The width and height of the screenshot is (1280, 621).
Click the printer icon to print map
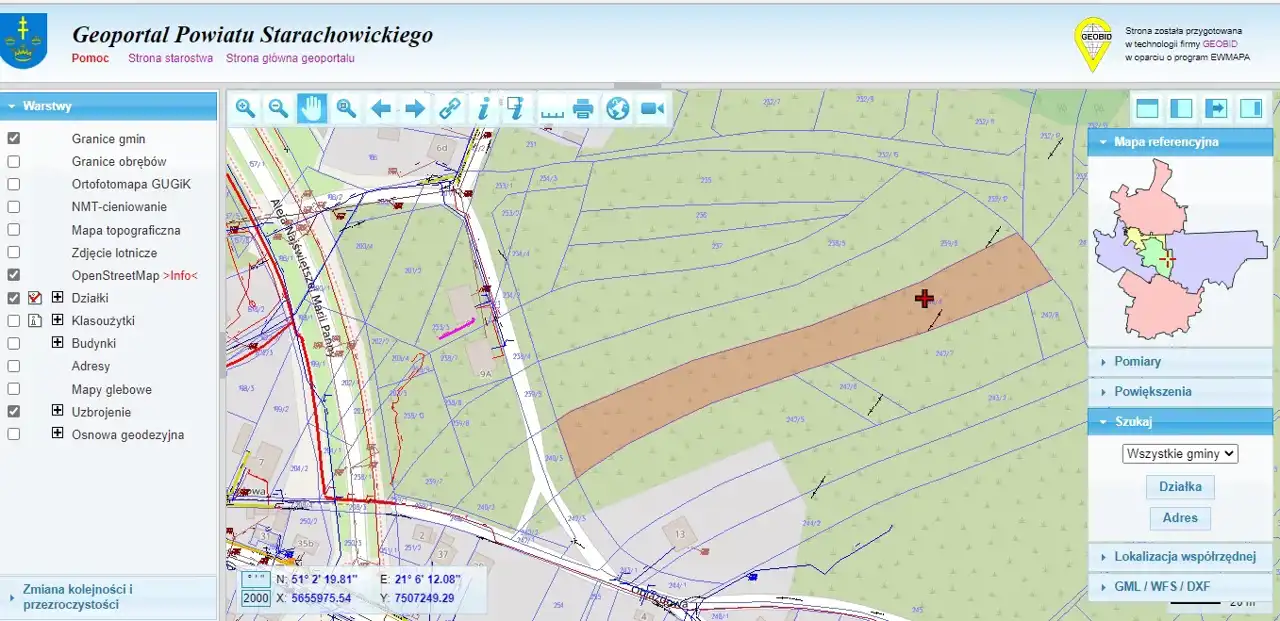point(584,108)
